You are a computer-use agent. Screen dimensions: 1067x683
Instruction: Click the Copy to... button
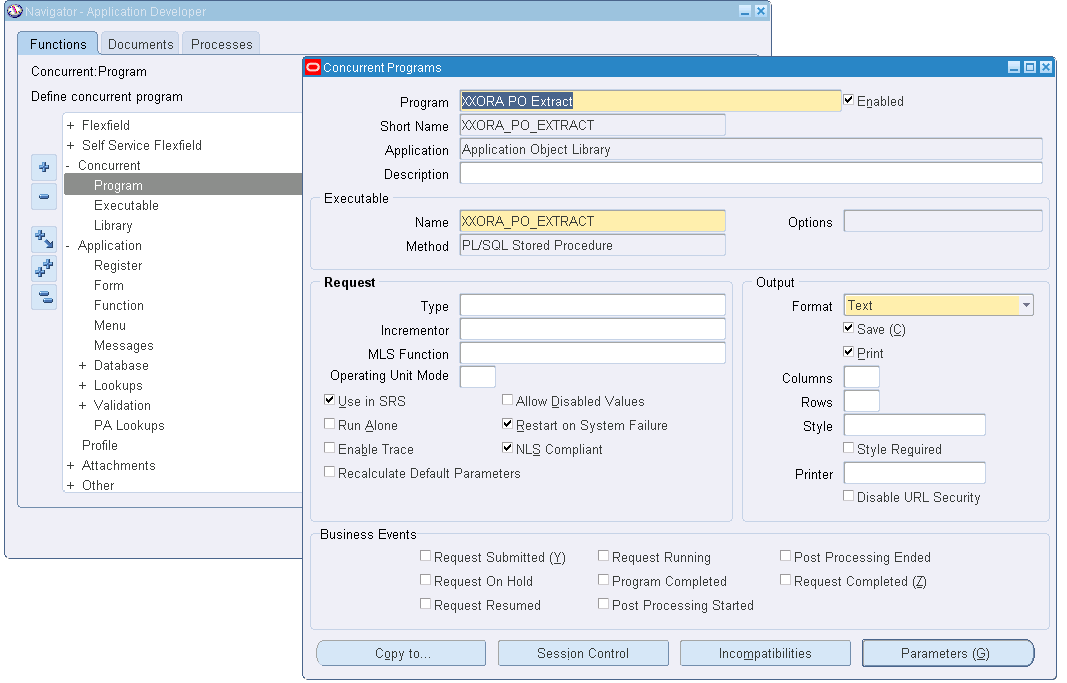[x=400, y=653]
